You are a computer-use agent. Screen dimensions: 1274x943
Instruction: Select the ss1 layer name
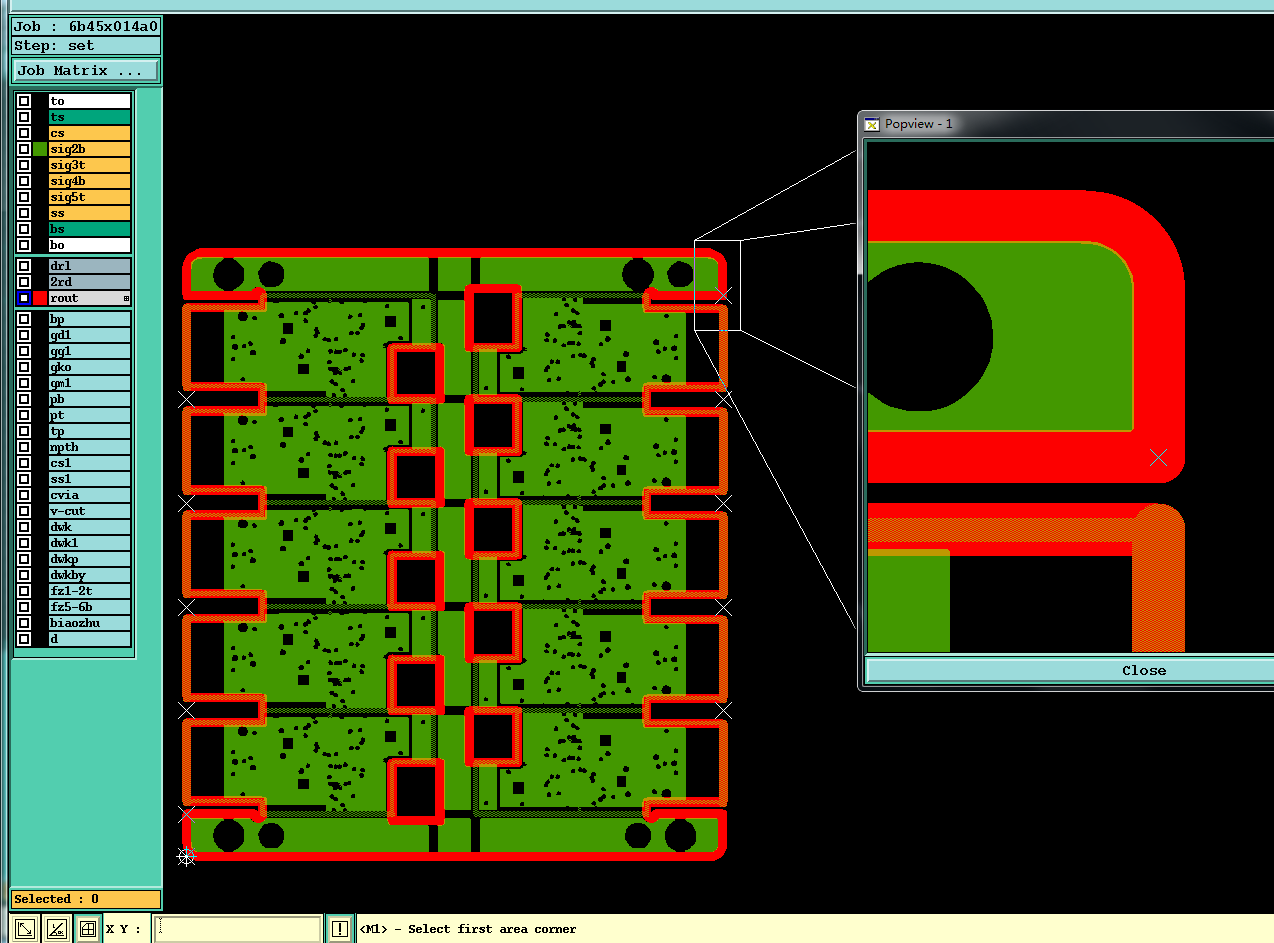coord(90,479)
